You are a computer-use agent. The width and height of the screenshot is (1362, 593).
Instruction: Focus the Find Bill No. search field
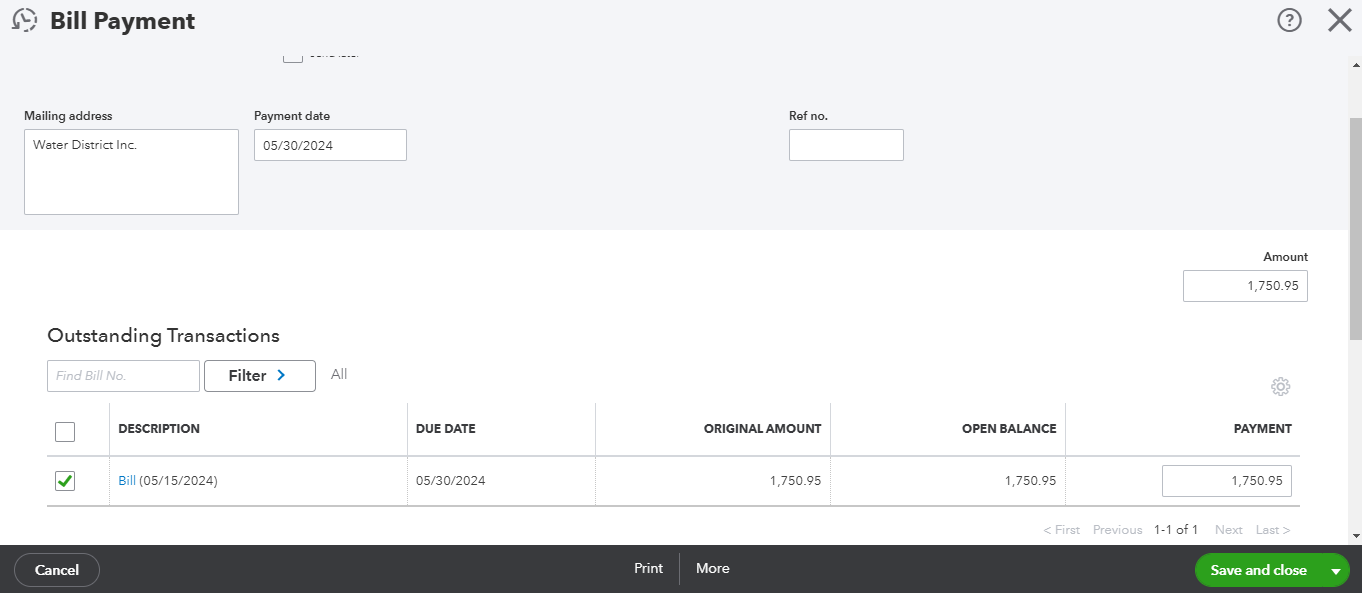pos(123,376)
